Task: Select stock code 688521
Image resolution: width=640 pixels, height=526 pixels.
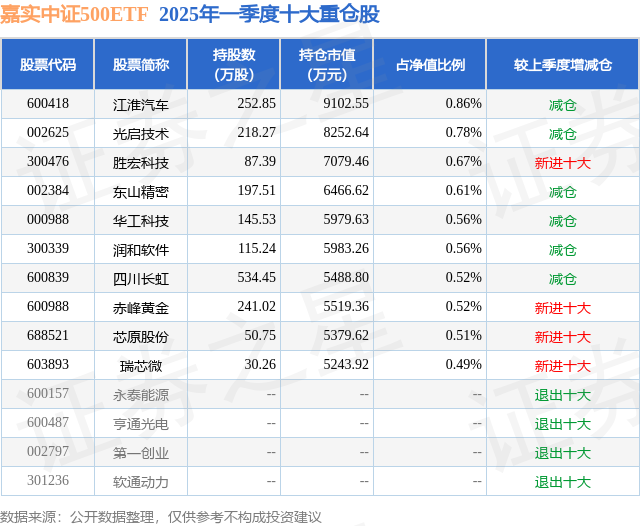Action: pyautogui.click(x=48, y=335)
